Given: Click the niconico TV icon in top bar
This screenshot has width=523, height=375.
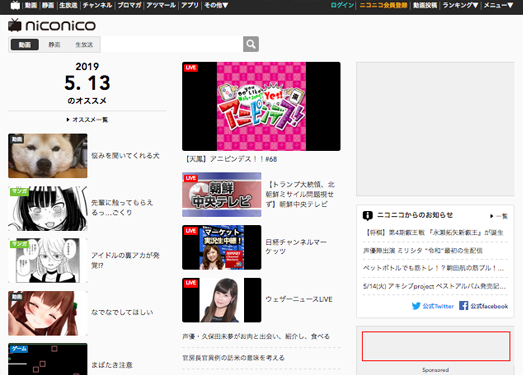Looking at the screenshot, I should [15, 5].
